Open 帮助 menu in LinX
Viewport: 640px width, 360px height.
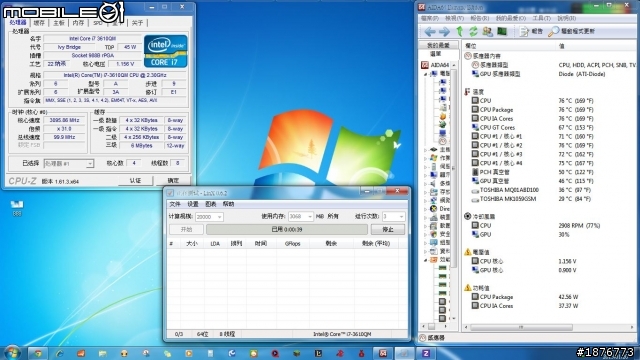click(228, 204)
